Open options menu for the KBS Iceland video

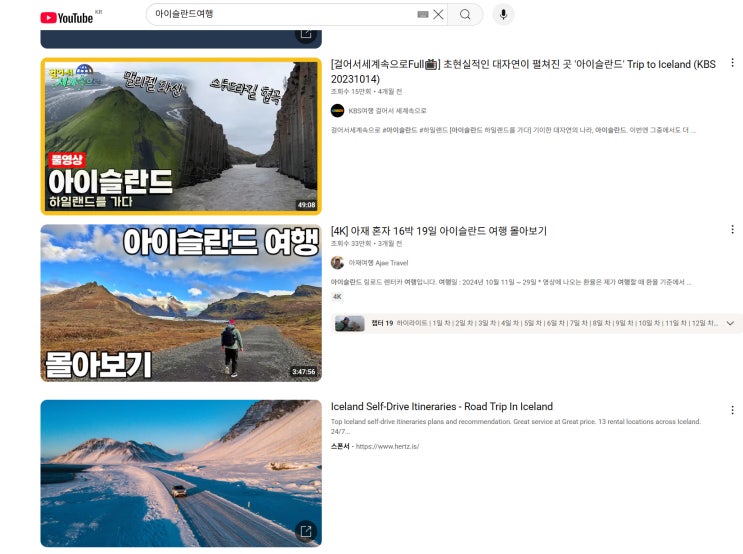[x=732, y=63]
